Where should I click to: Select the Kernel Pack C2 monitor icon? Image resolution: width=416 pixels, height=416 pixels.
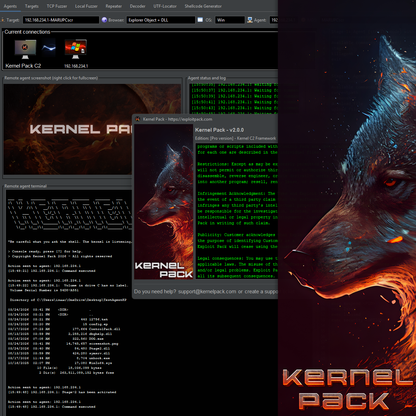coord(25,49)
